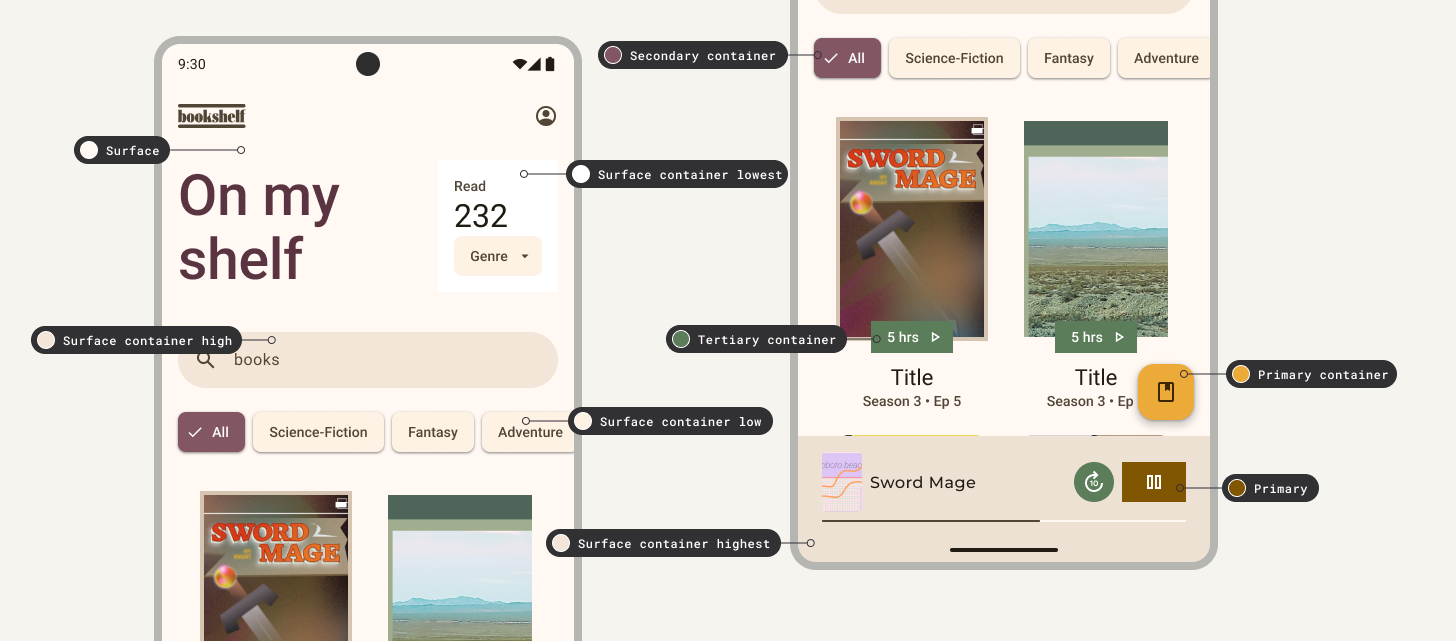Toggle the Fantasy chip in right phone
Viewport: 1456px width, 641px height.
click(1068, 58)
